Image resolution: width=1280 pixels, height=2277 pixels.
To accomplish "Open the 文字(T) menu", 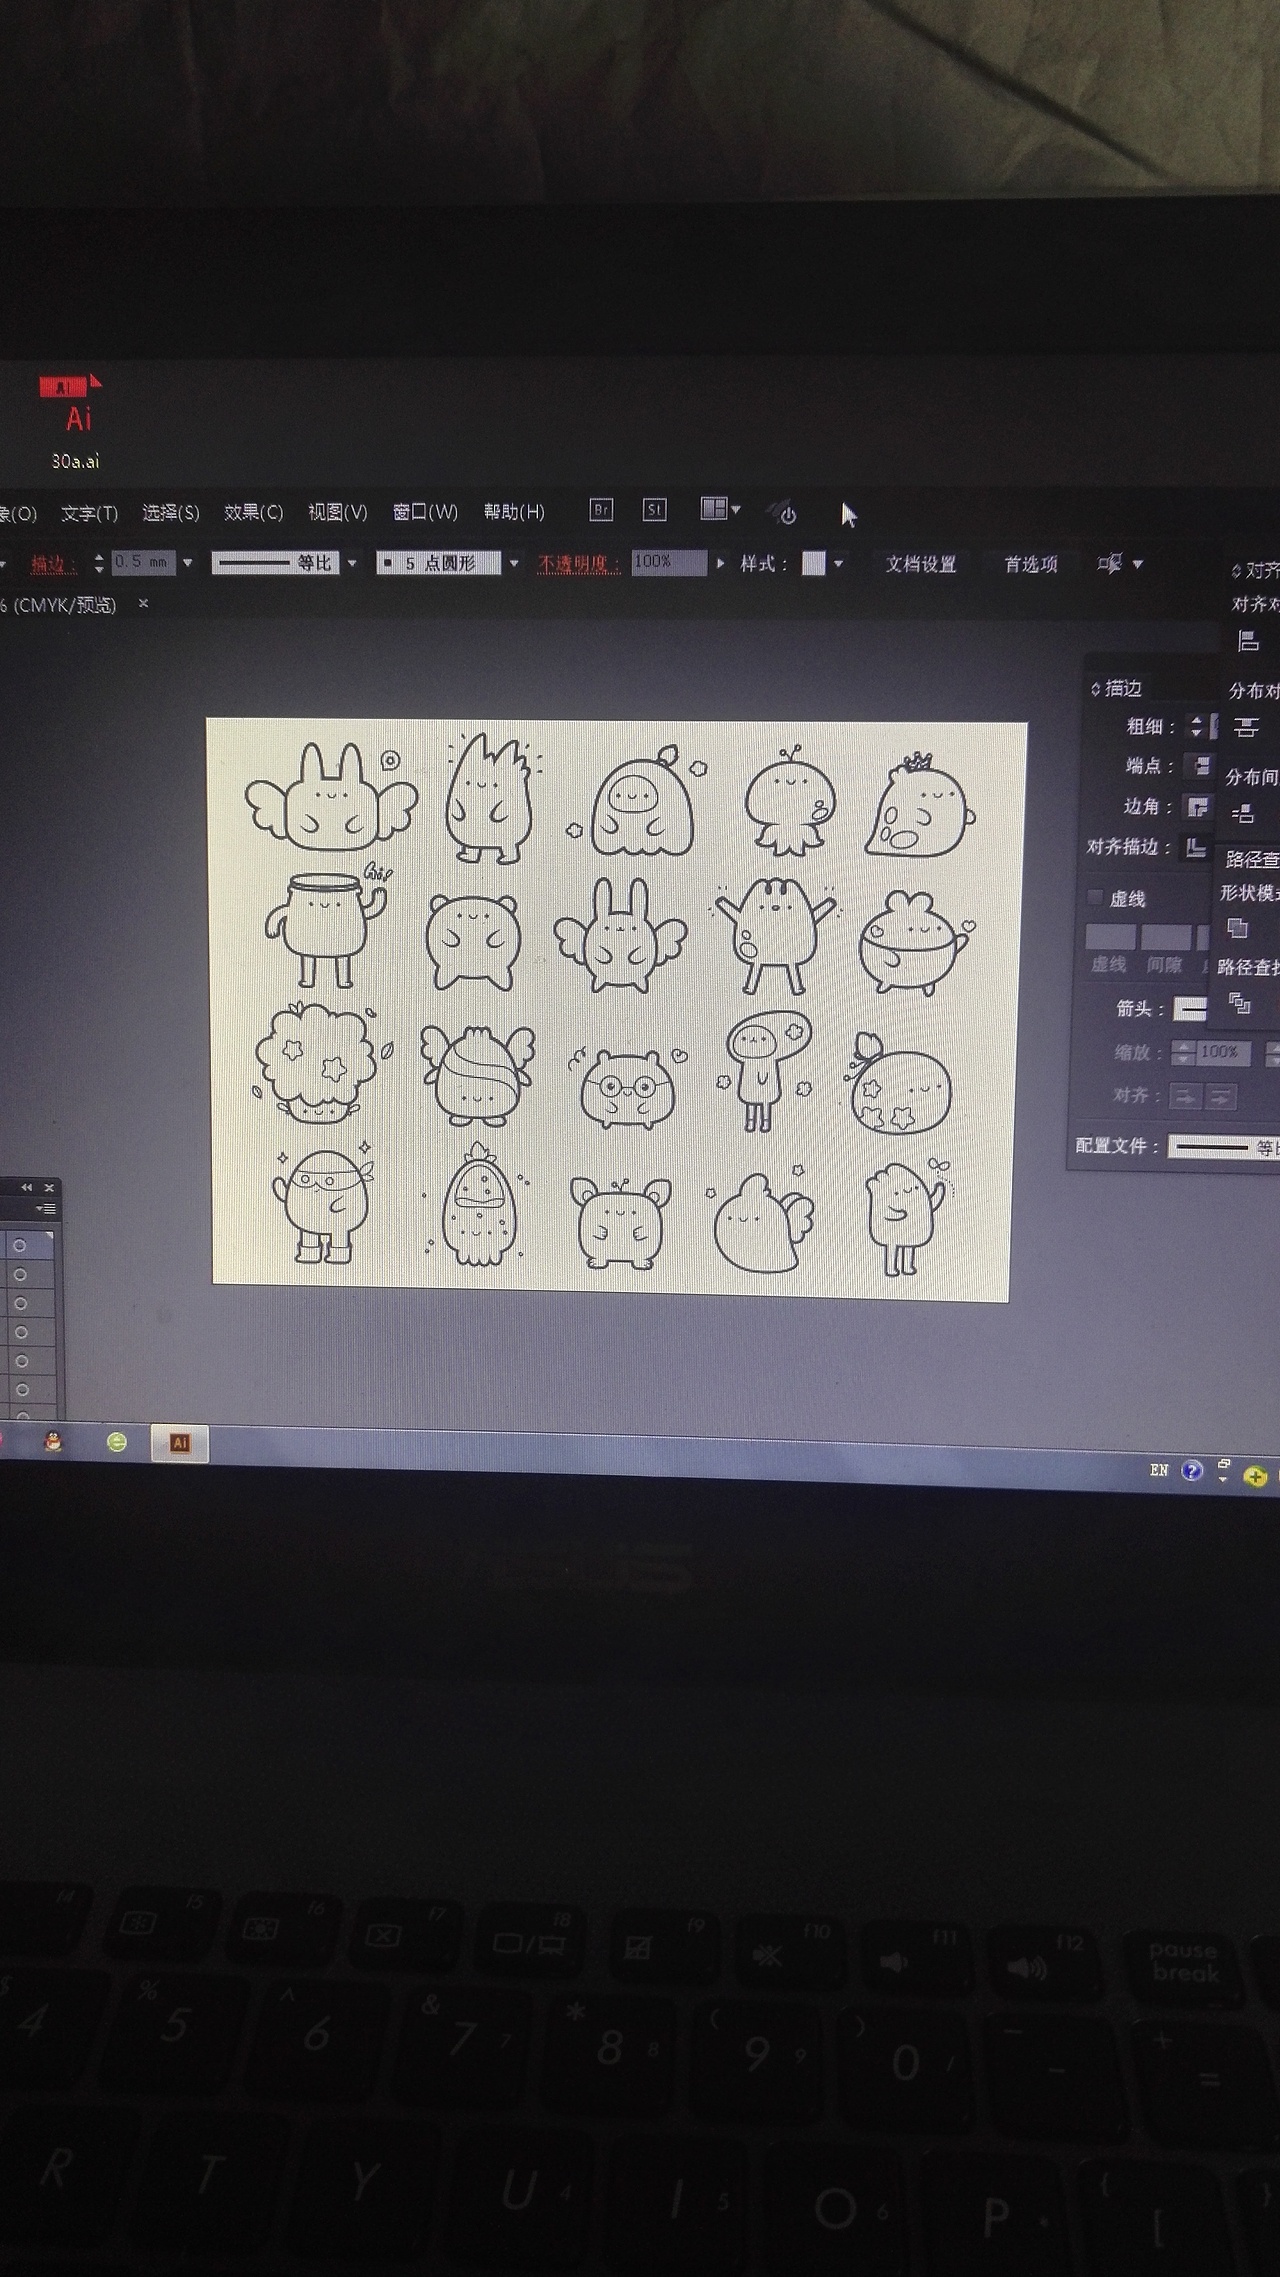I will (x=89, y=513).
